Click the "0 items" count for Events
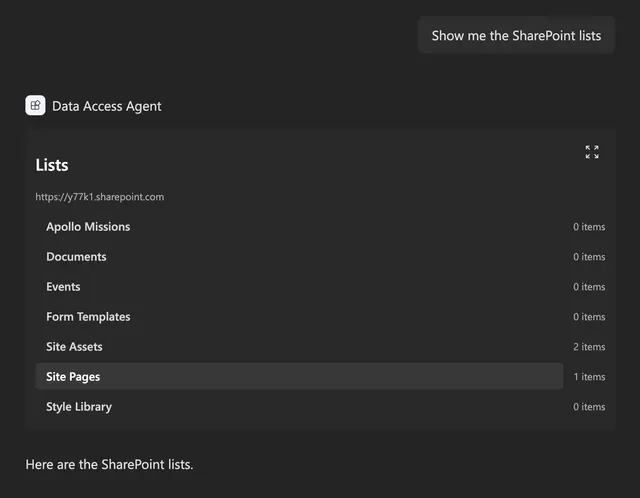Viewport: 640px width, 498px height. pyautogui.click(x=589, y=287)
